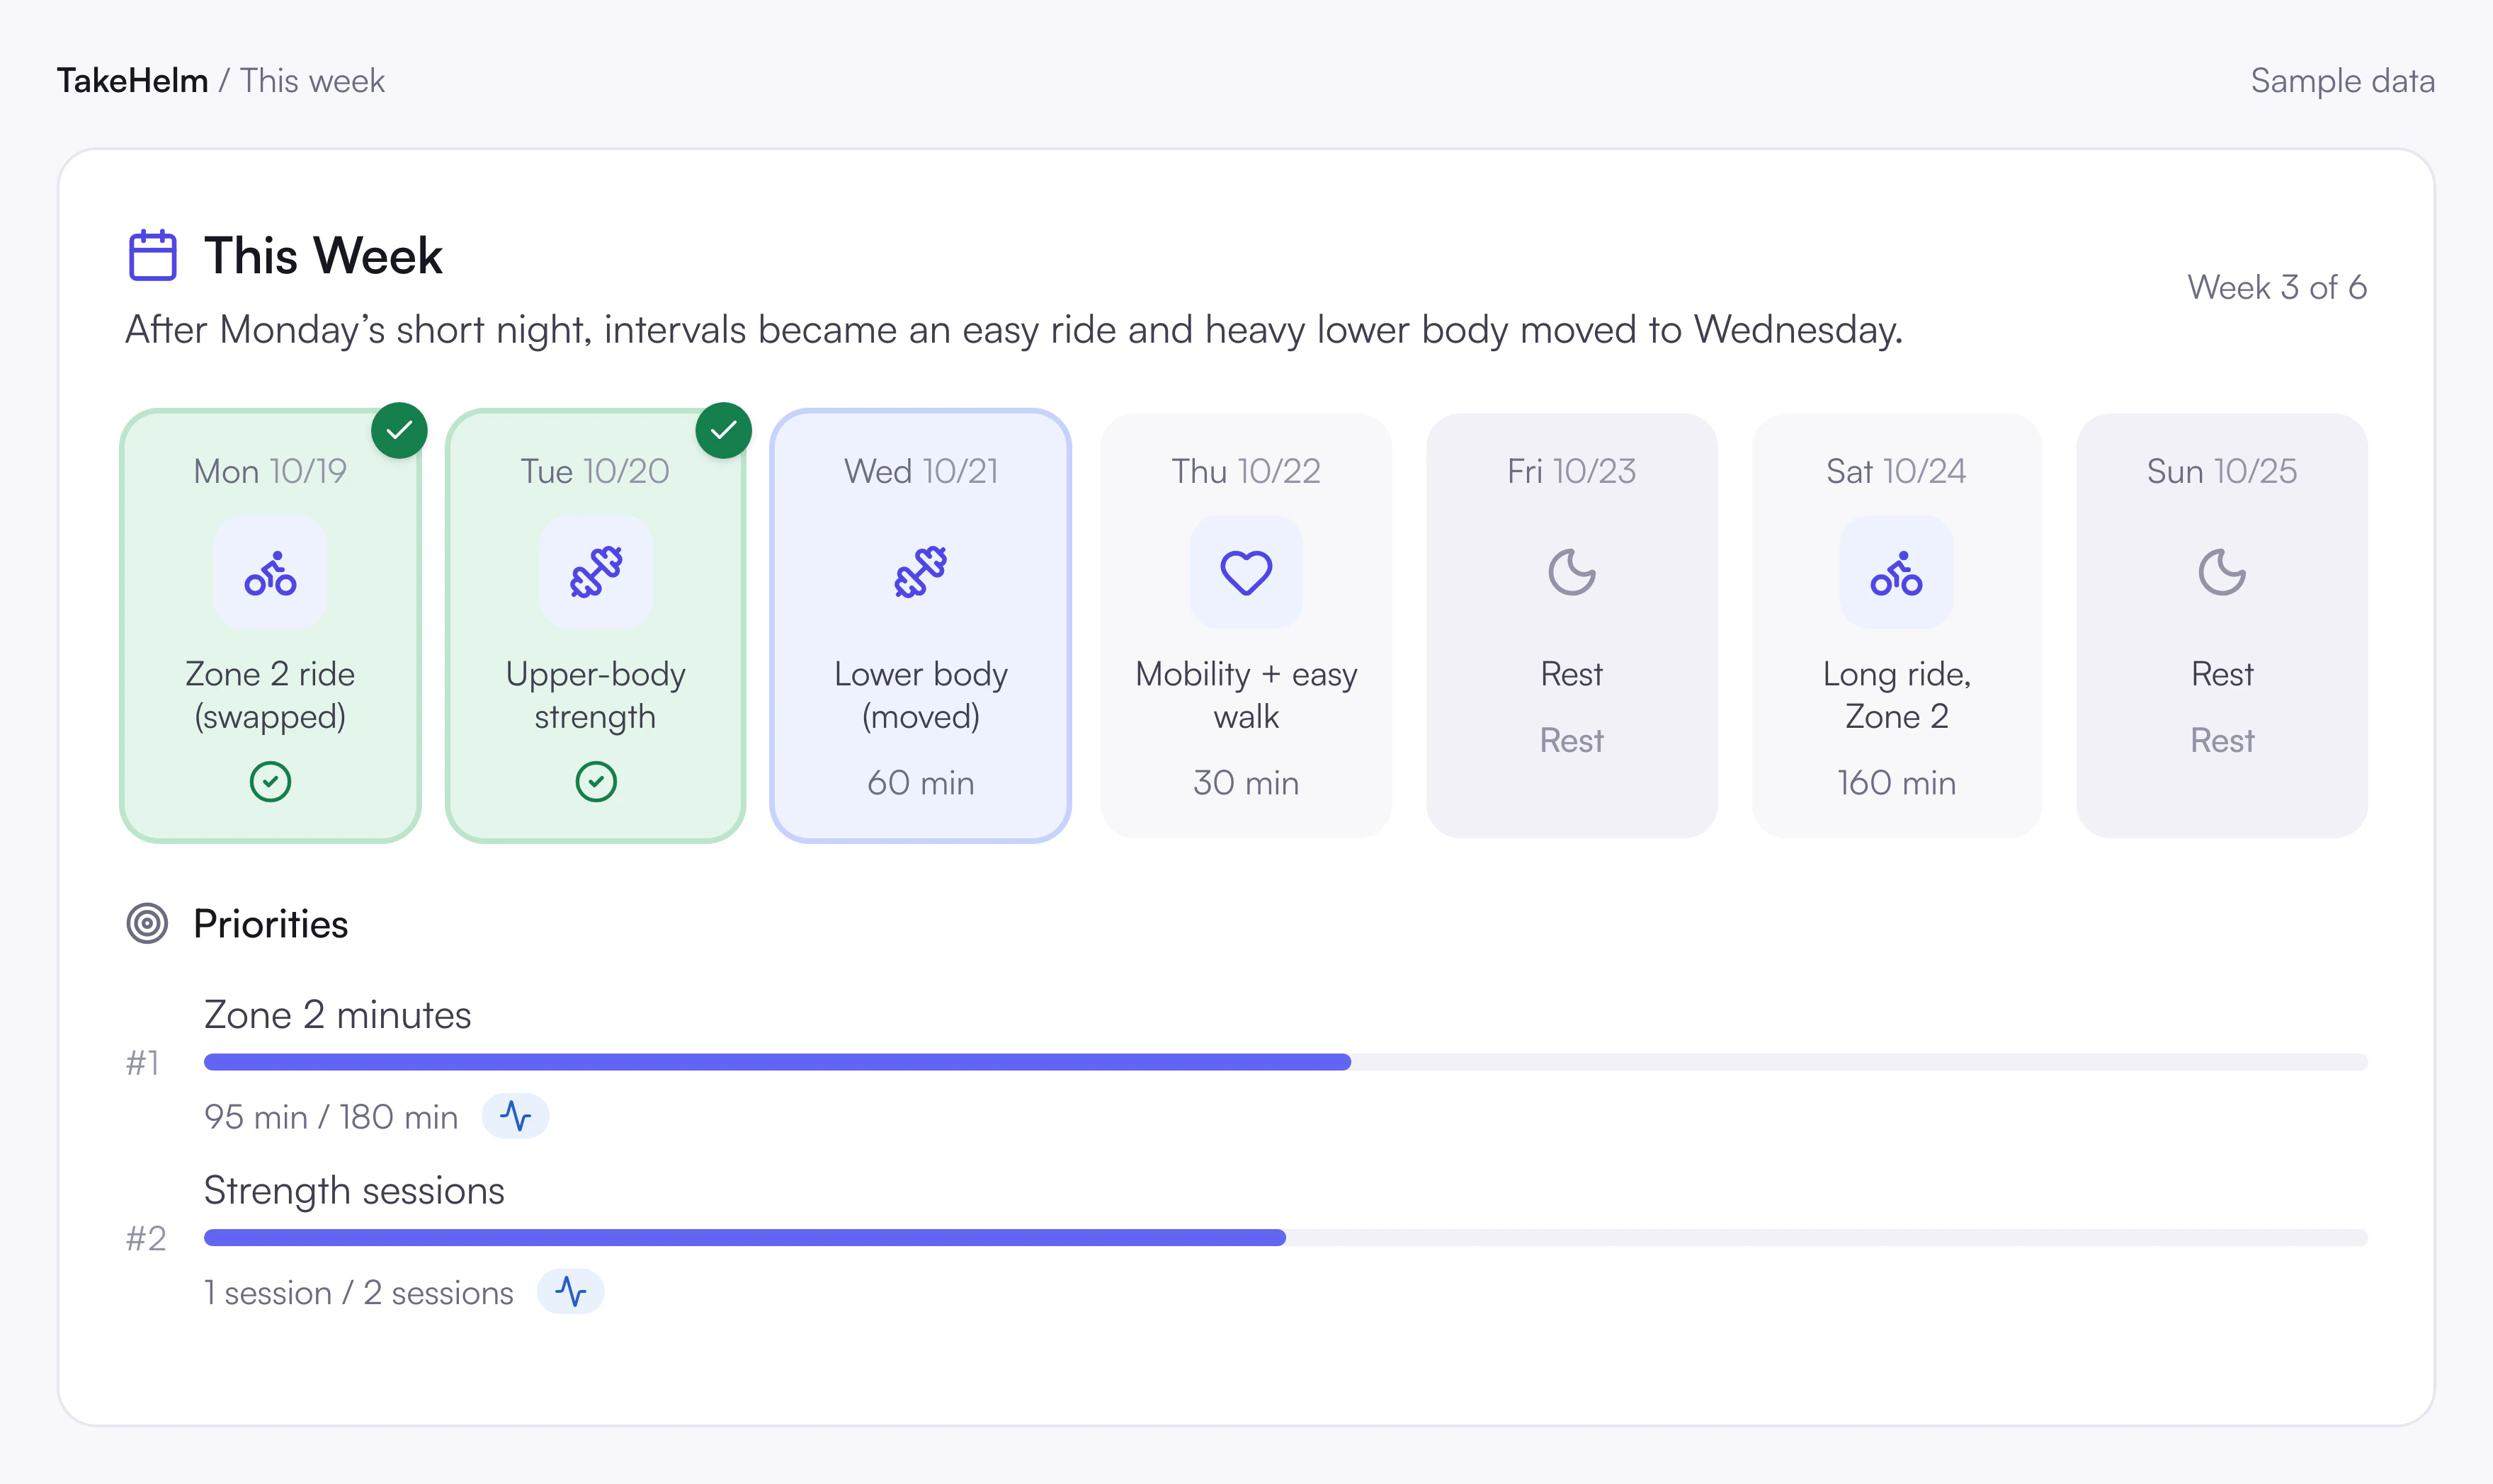This screenshot has height=1484, width=2493.
Task: Click the Strength sessions progress bar
Action: coord(1285,1238)
